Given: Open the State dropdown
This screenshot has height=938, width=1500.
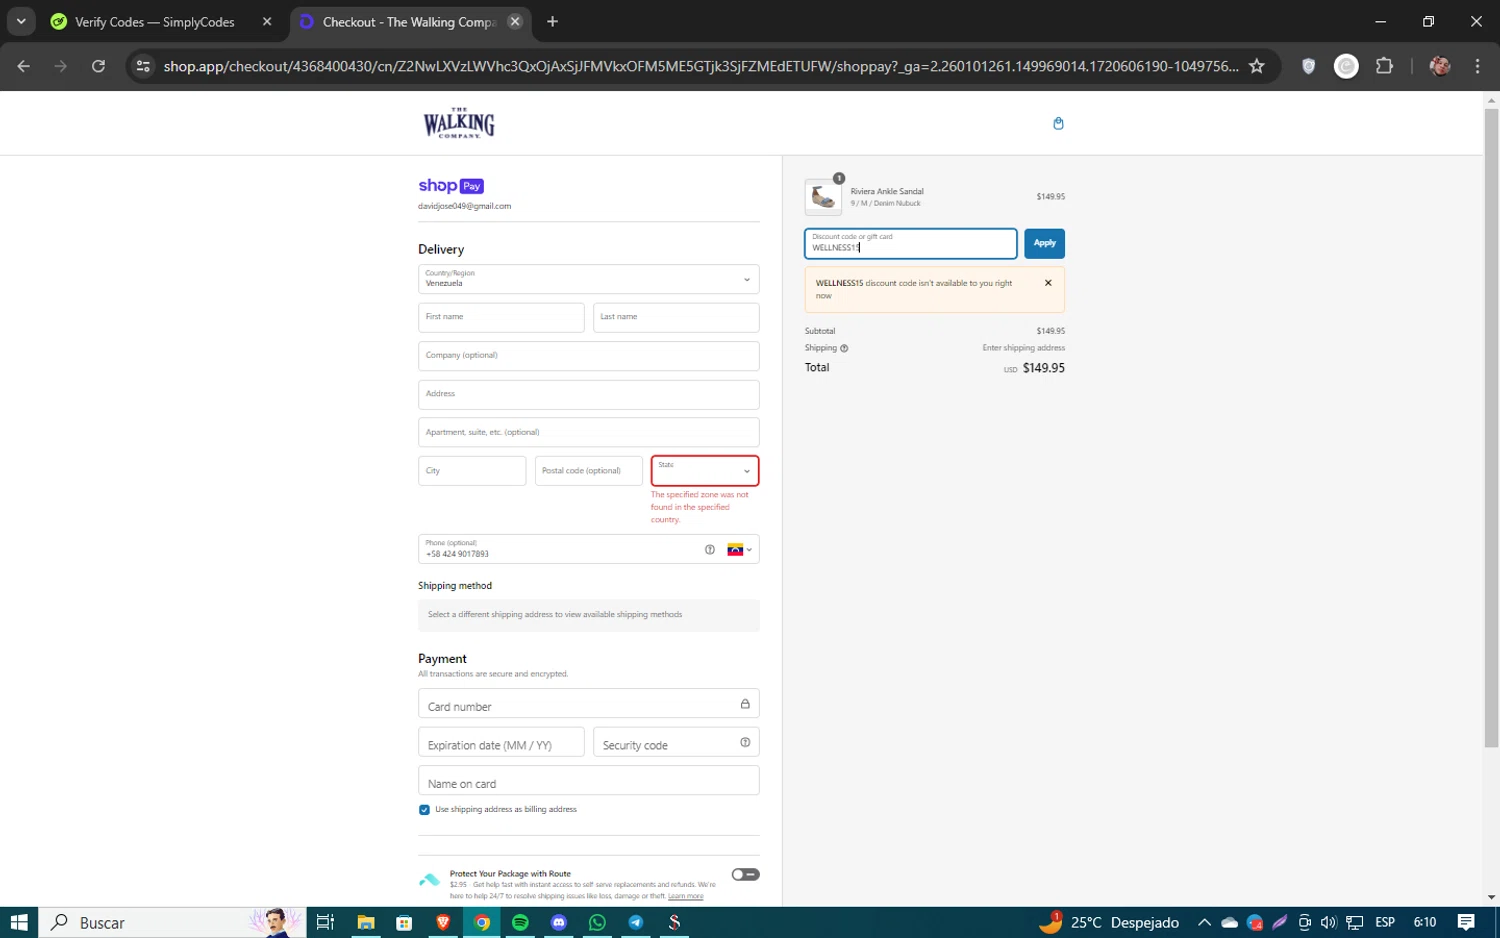Looking at the screenshot, I should pyautogui.click(x=705, y=470).
